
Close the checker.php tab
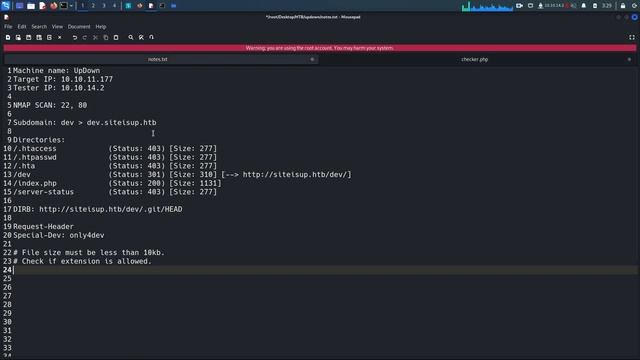coord(629,59)
